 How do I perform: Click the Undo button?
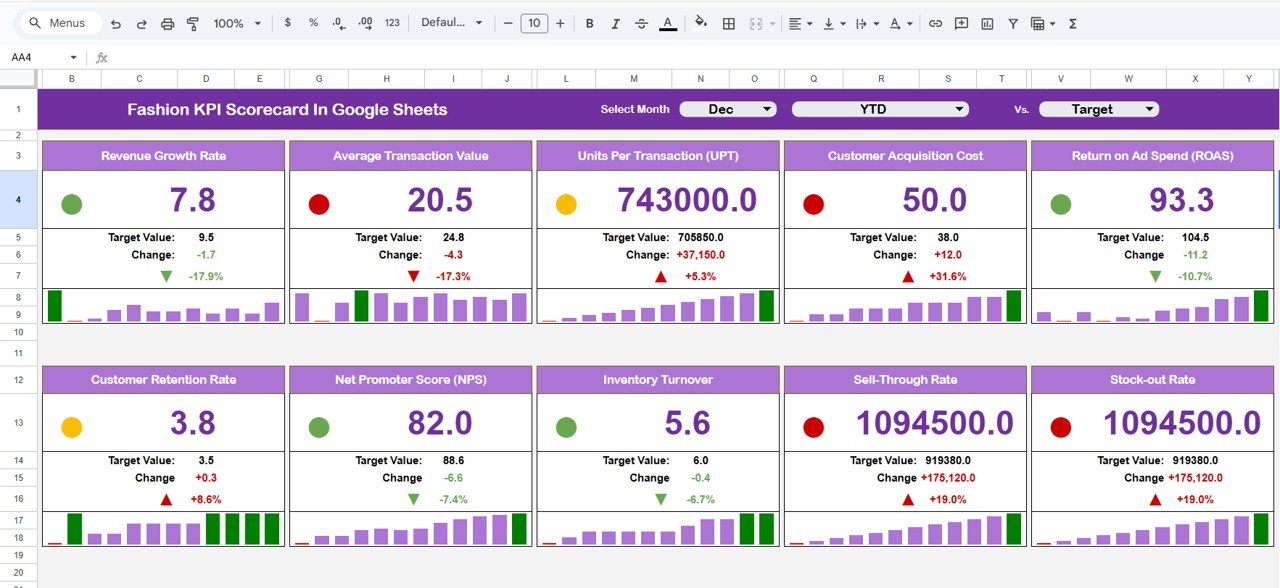tap(114, 22)
